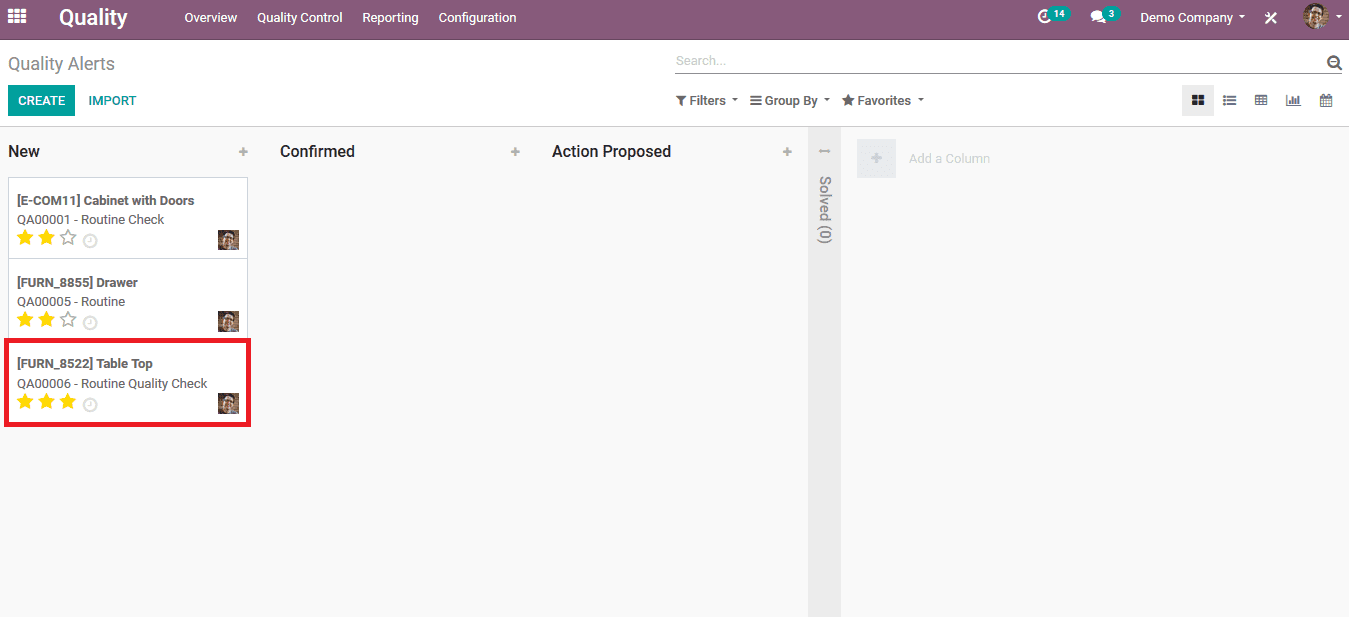This screenshot has width=1349, height=617.
Task: Toggle second priority star on Drawer card
Action: pyautogui.click(x=46, y=320)
